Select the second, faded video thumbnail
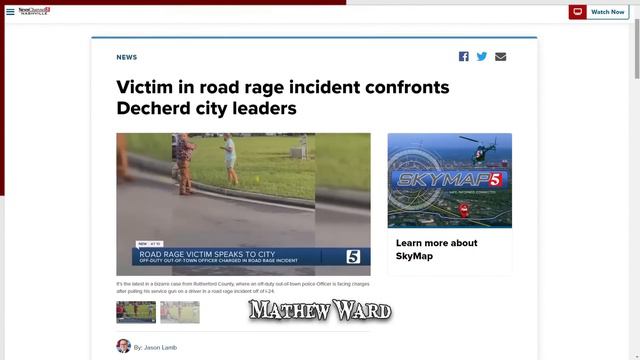Viewport: 640px width, 360px height. (180, 312)
